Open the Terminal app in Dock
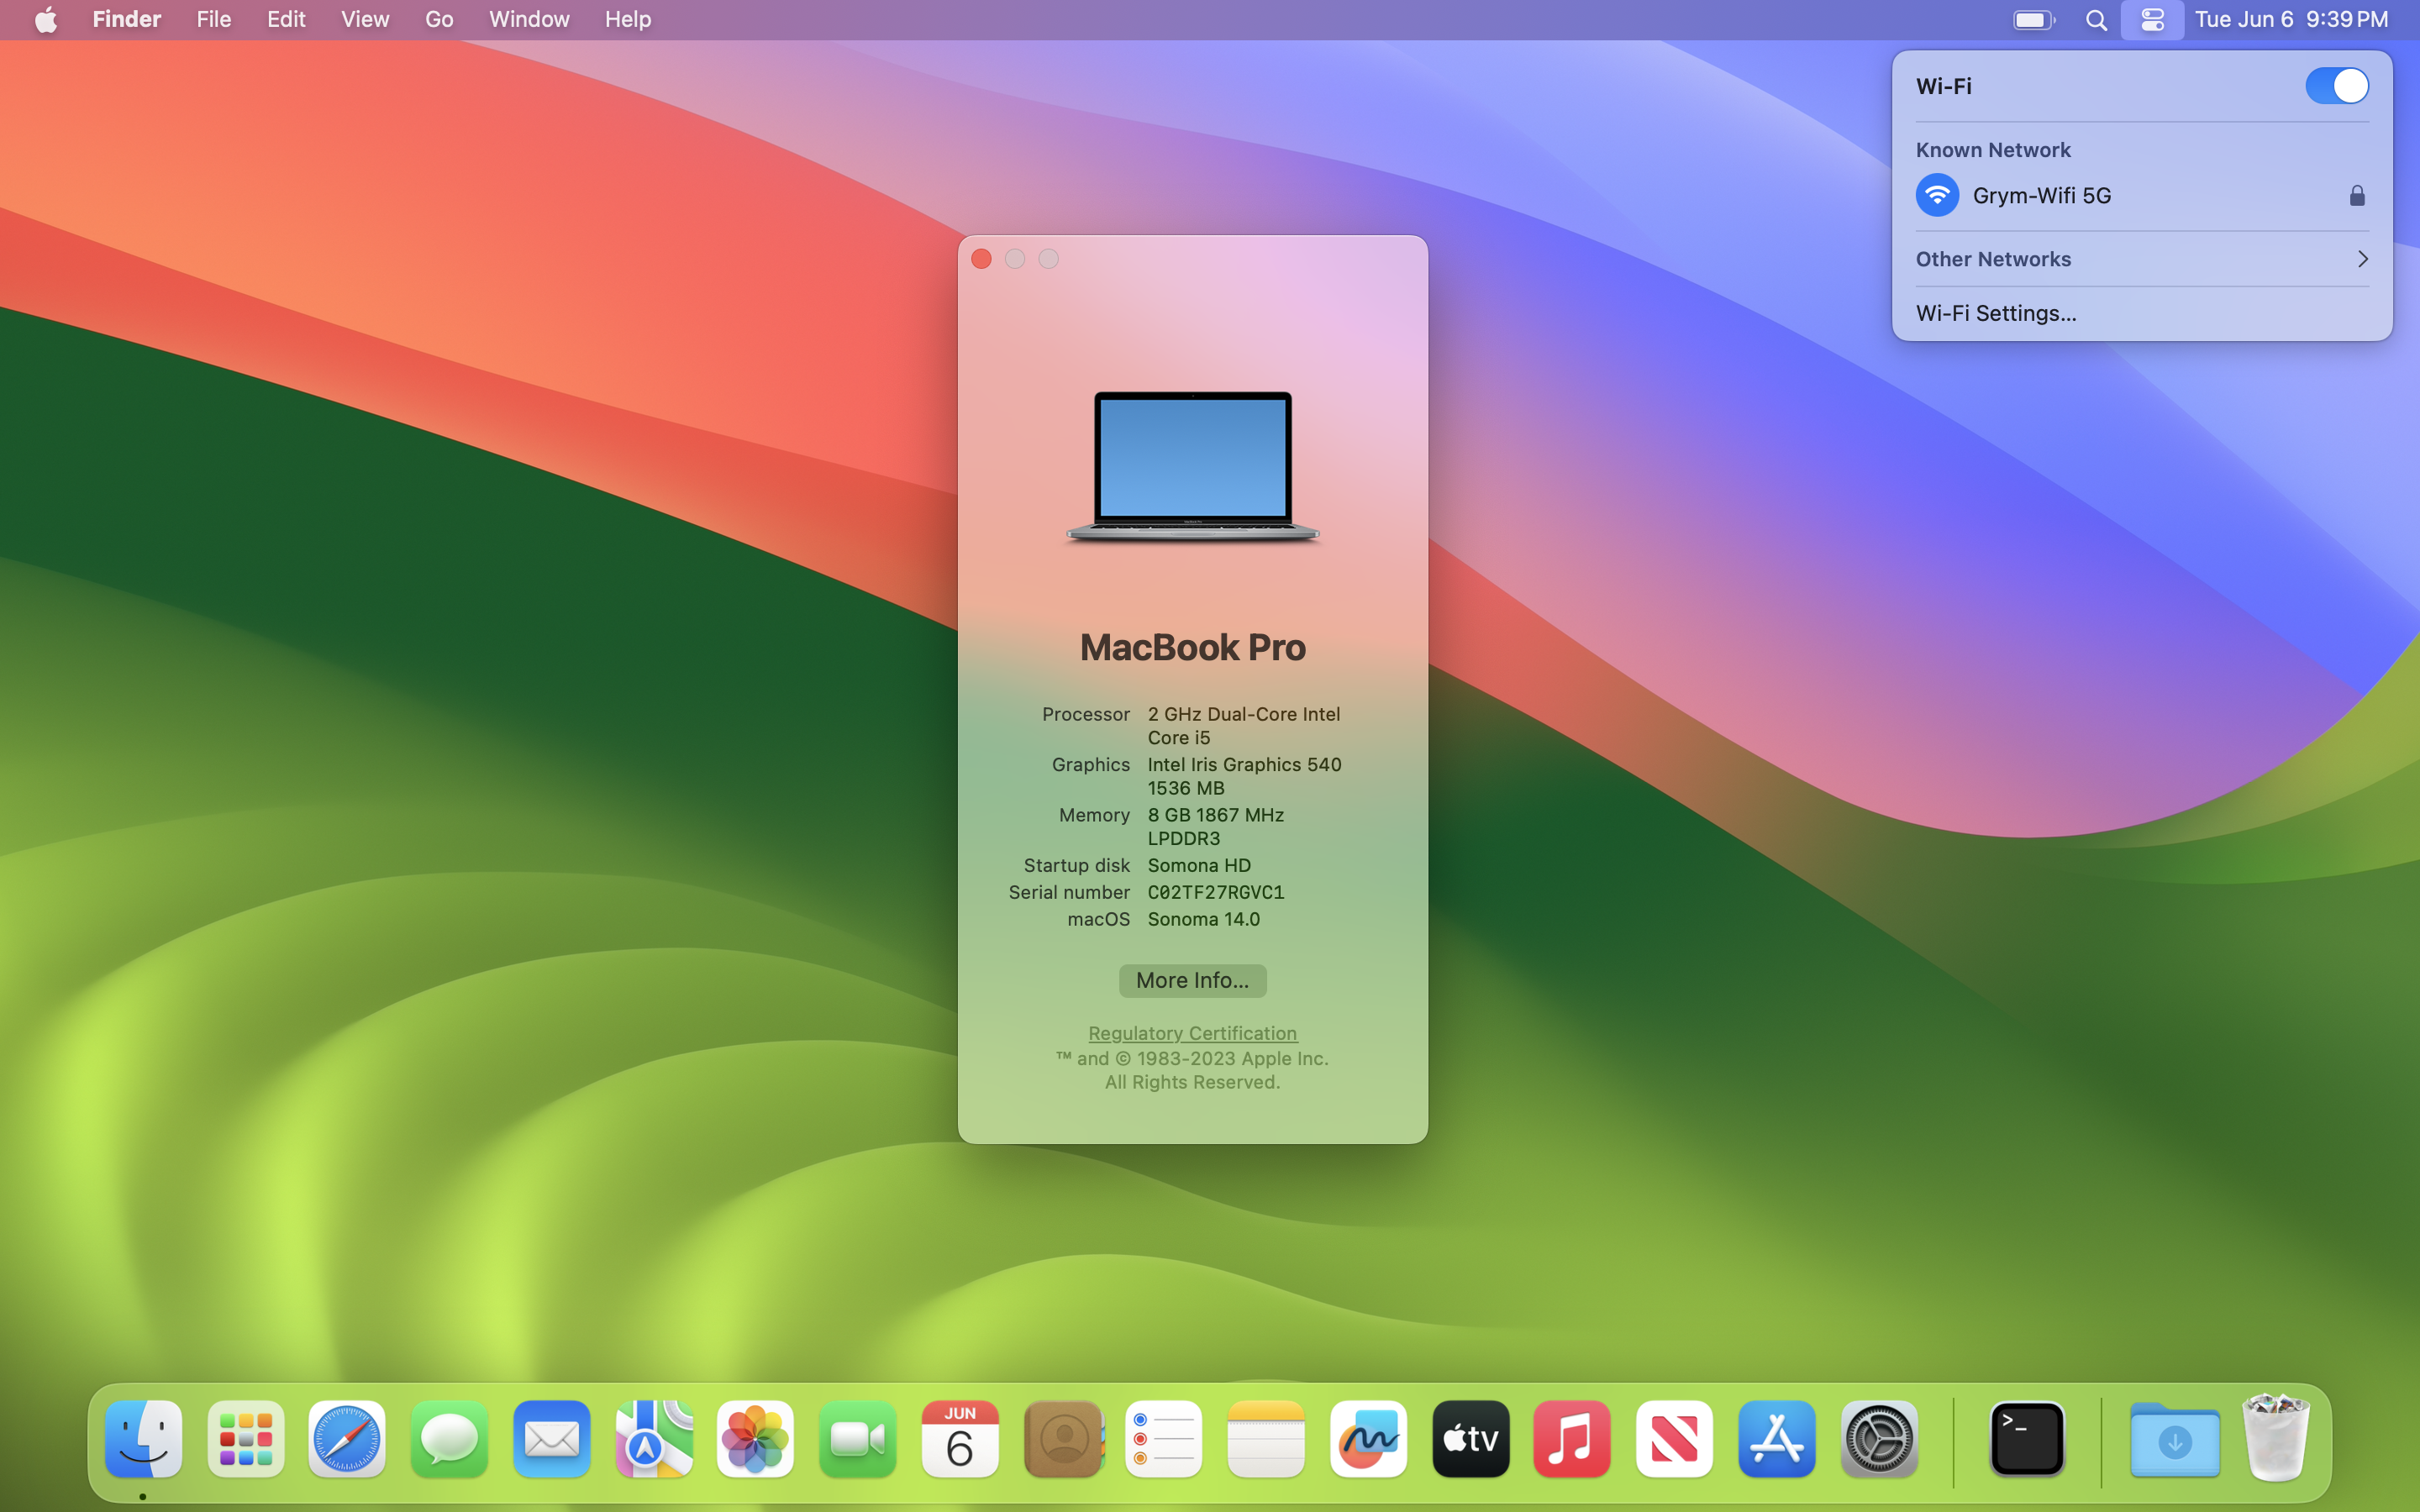 pos(2027,1439)
